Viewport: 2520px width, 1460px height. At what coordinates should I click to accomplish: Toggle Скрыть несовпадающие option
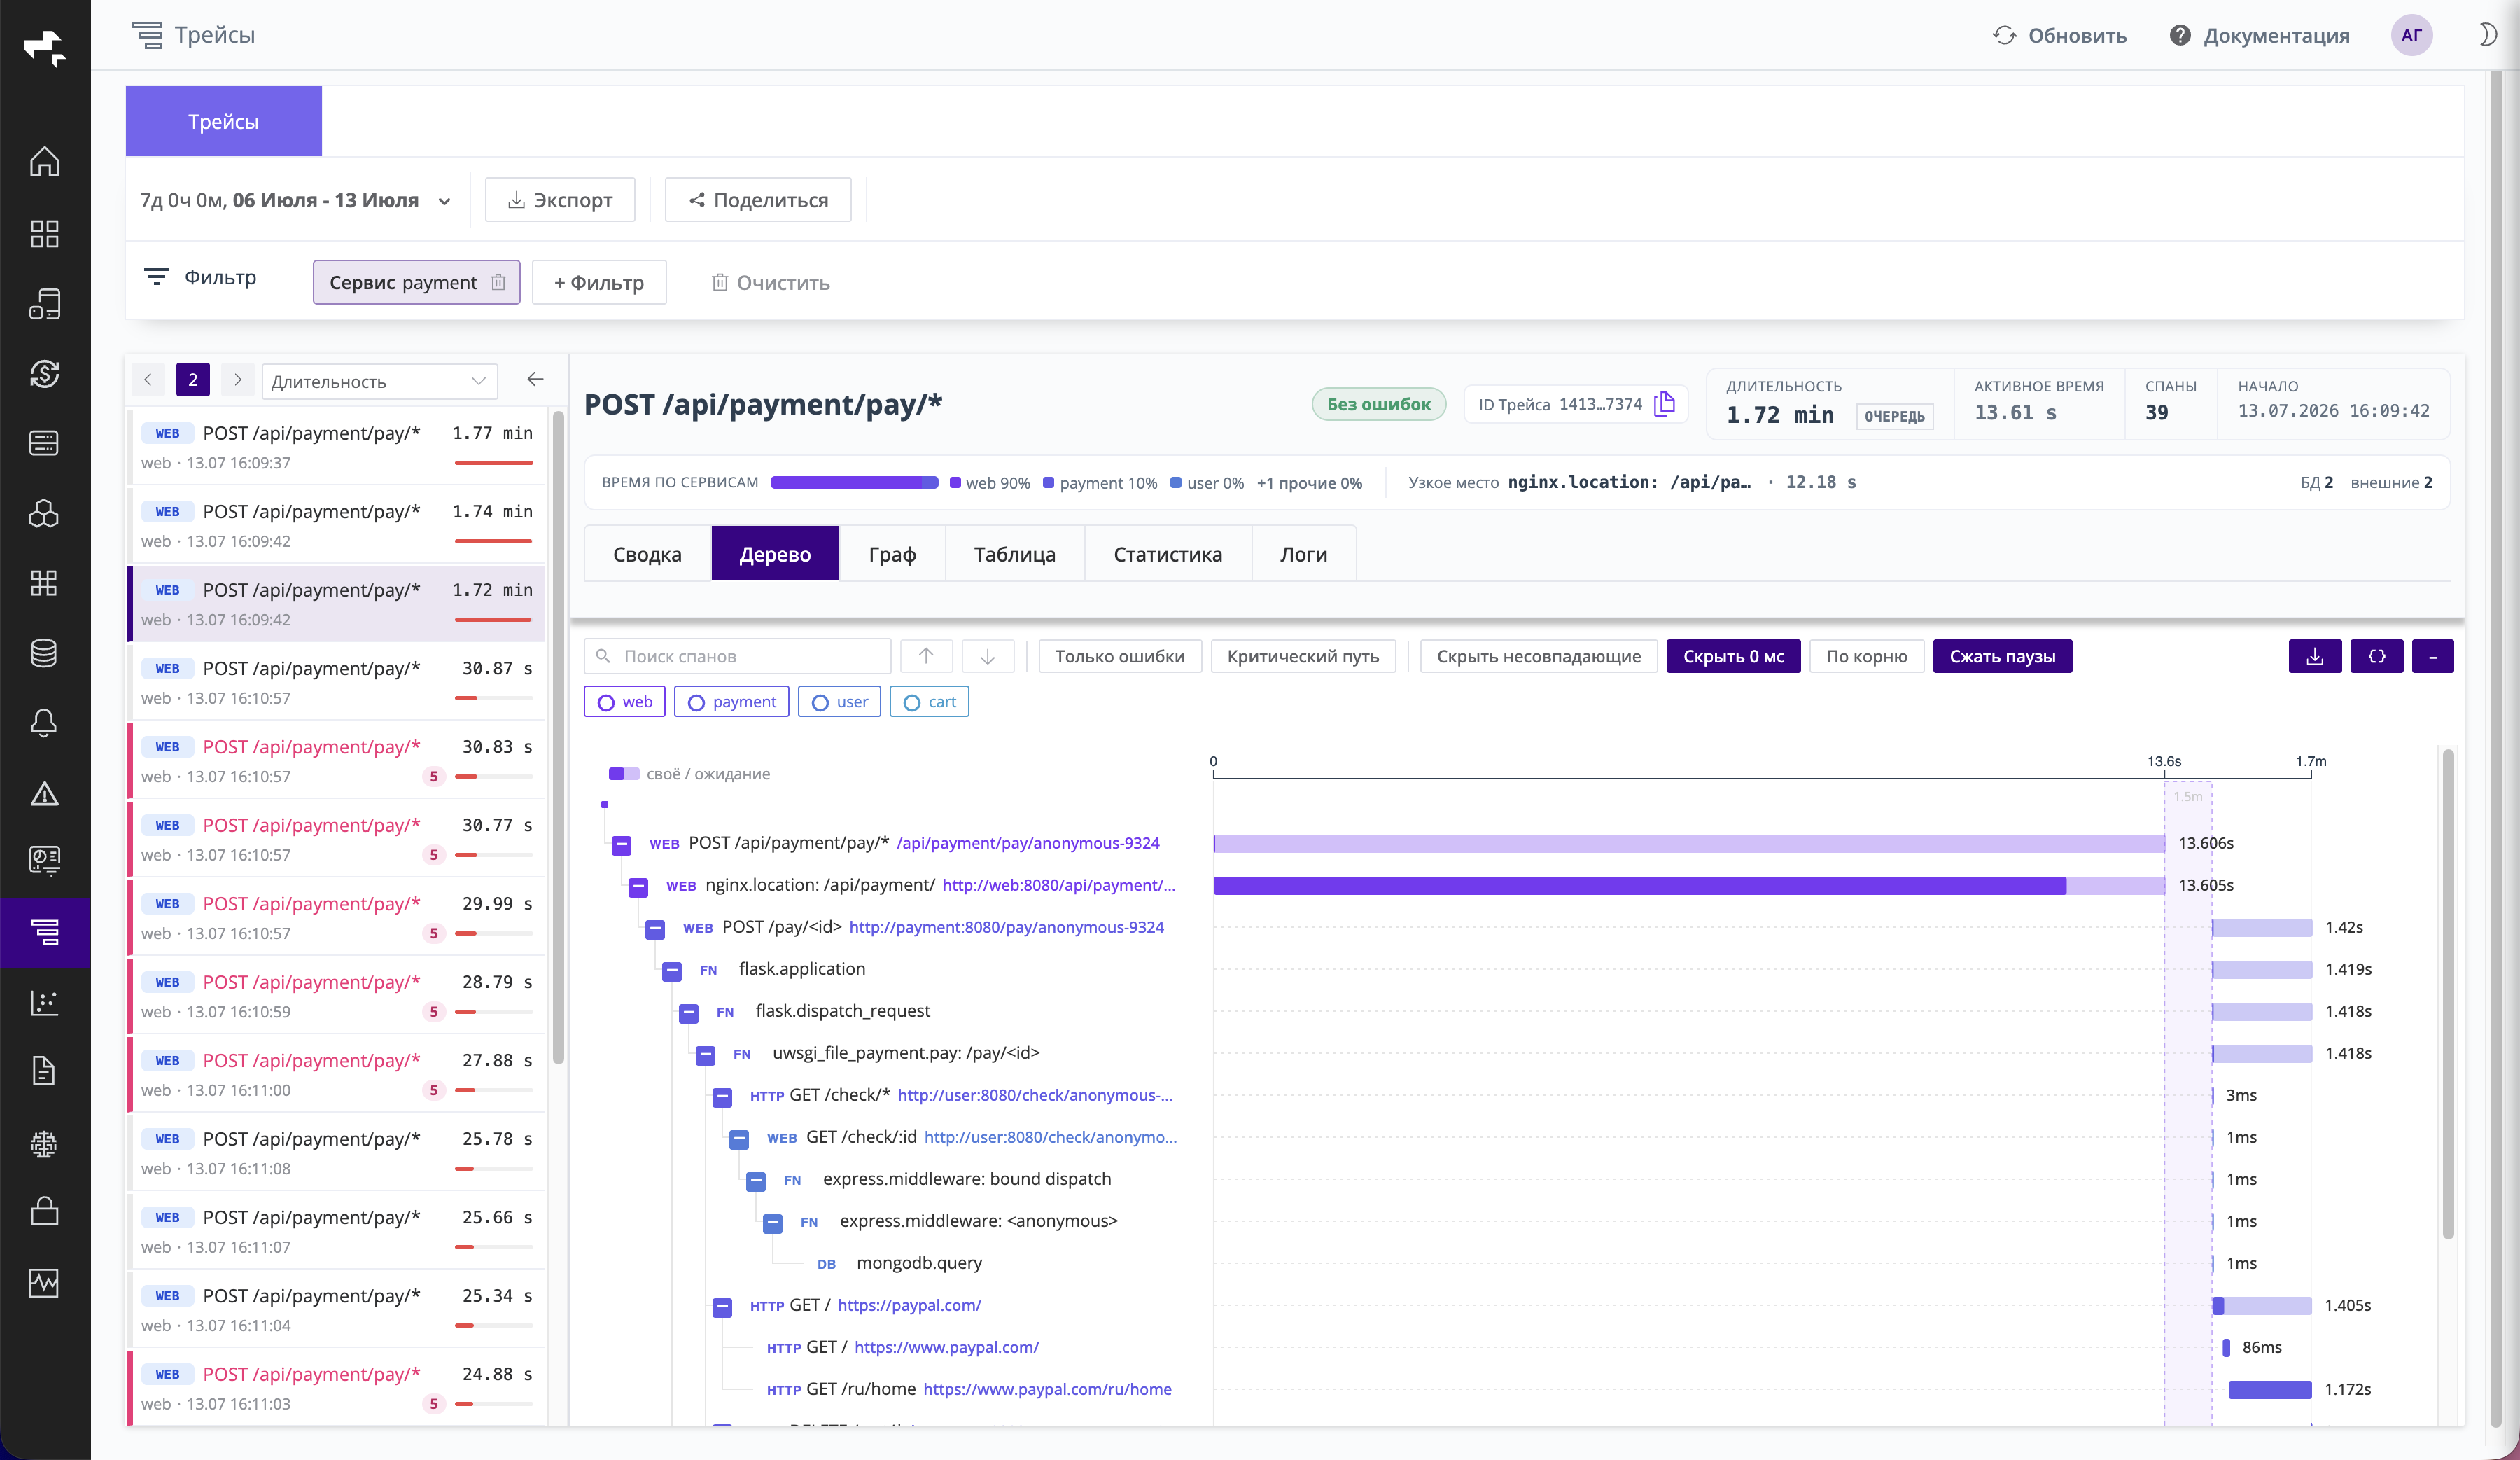point(1538,656)
